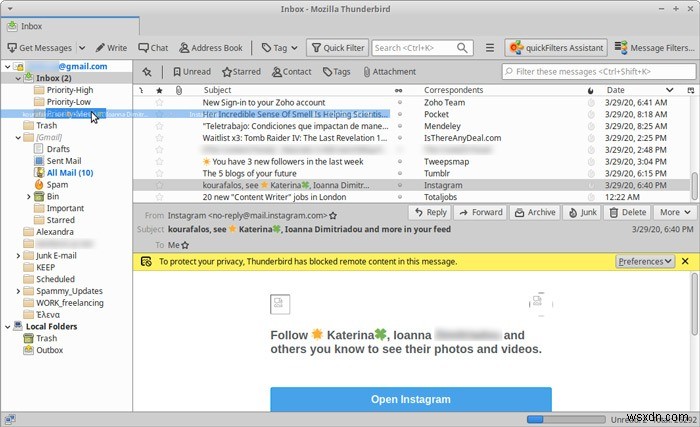
Task: Click the Open Instagram button
Action: (411, 399)
